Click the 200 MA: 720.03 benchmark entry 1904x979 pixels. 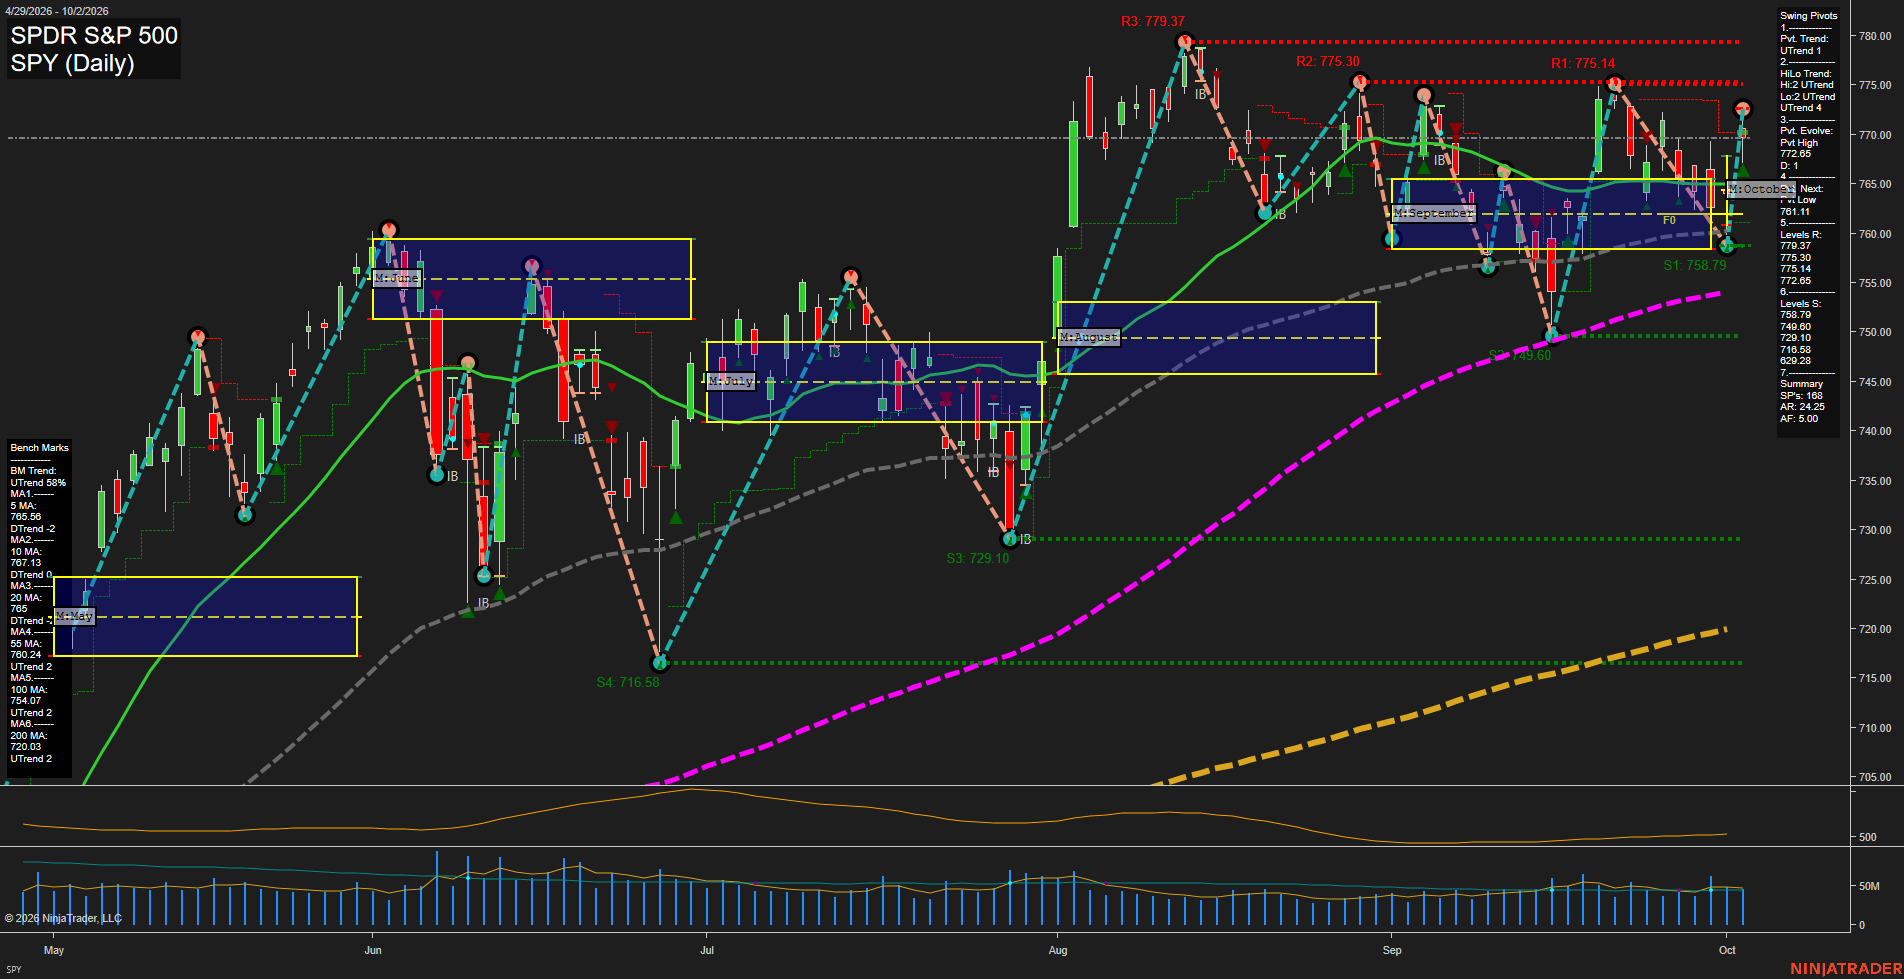[x=28, y=741]
